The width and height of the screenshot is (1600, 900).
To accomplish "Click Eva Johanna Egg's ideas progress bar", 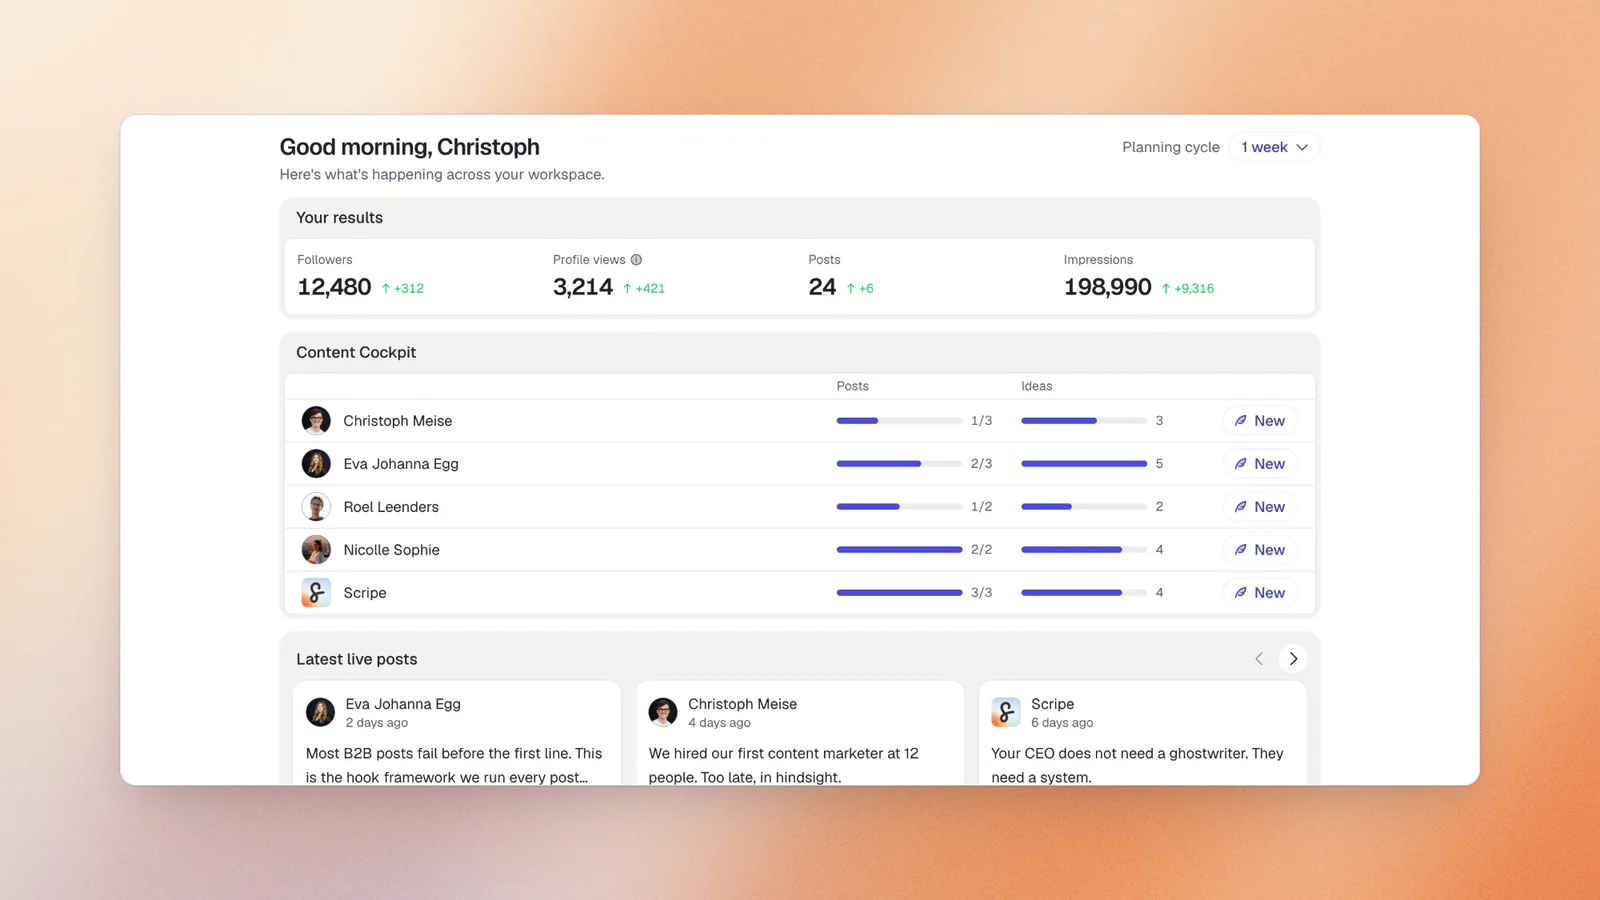I will pos(1084,464).
